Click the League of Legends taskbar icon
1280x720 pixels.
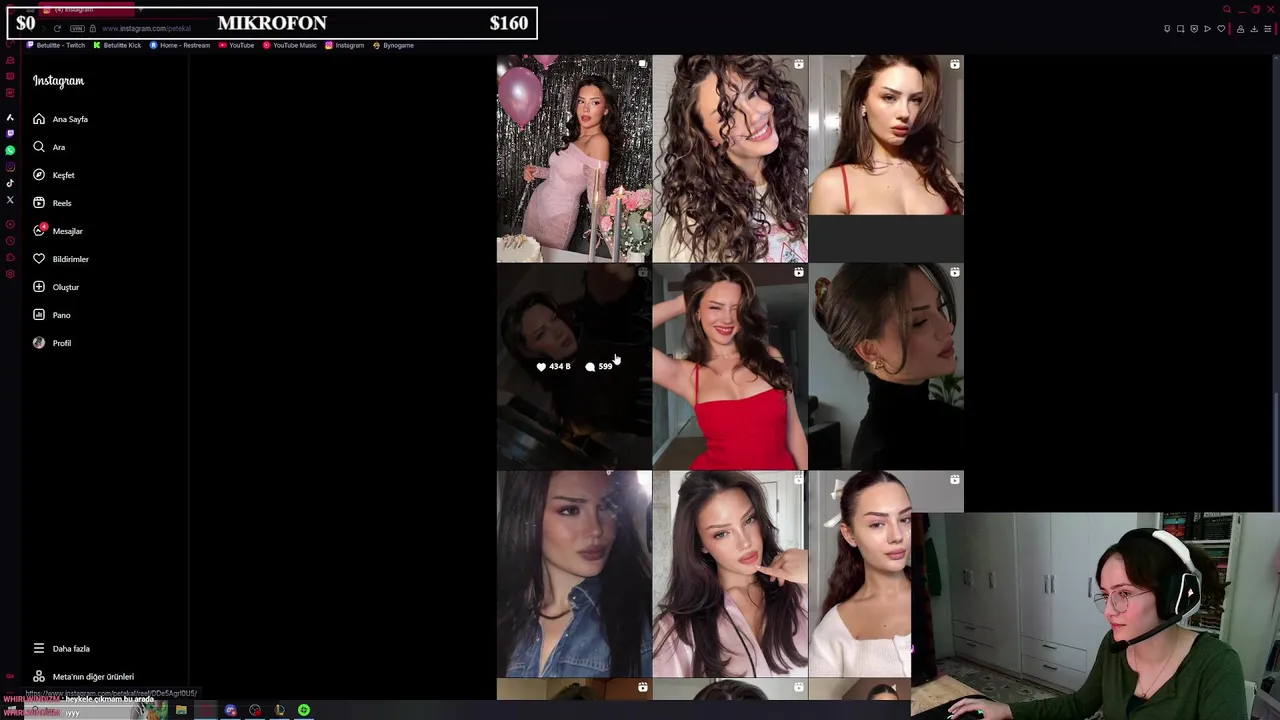click(x=279, y=711)
